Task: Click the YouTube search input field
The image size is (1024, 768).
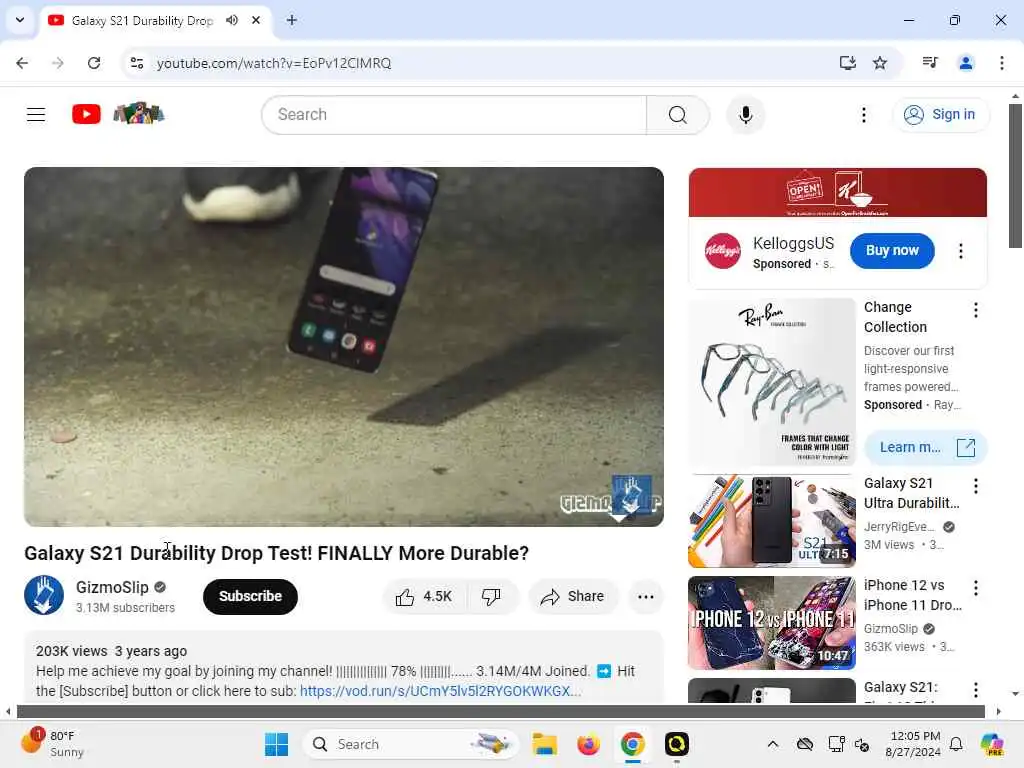Action: pos(455,115)
